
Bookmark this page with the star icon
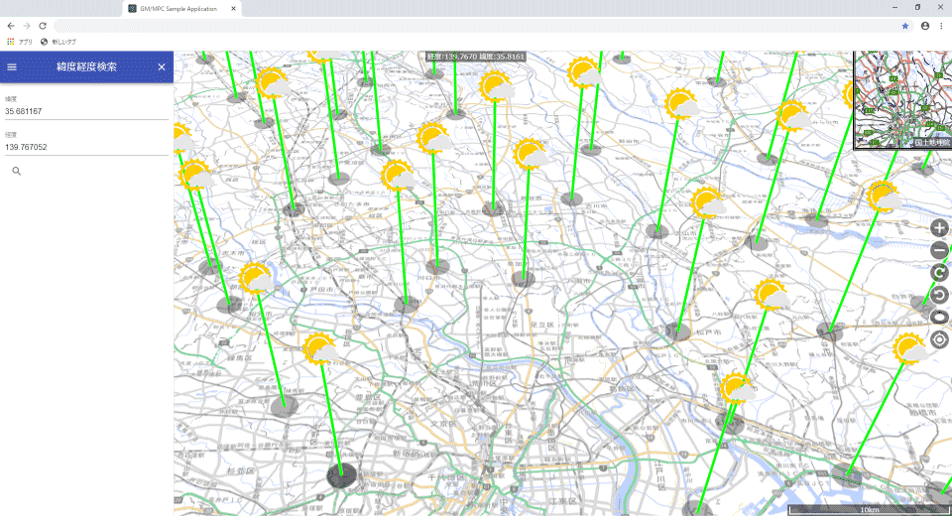click(905, 26)
